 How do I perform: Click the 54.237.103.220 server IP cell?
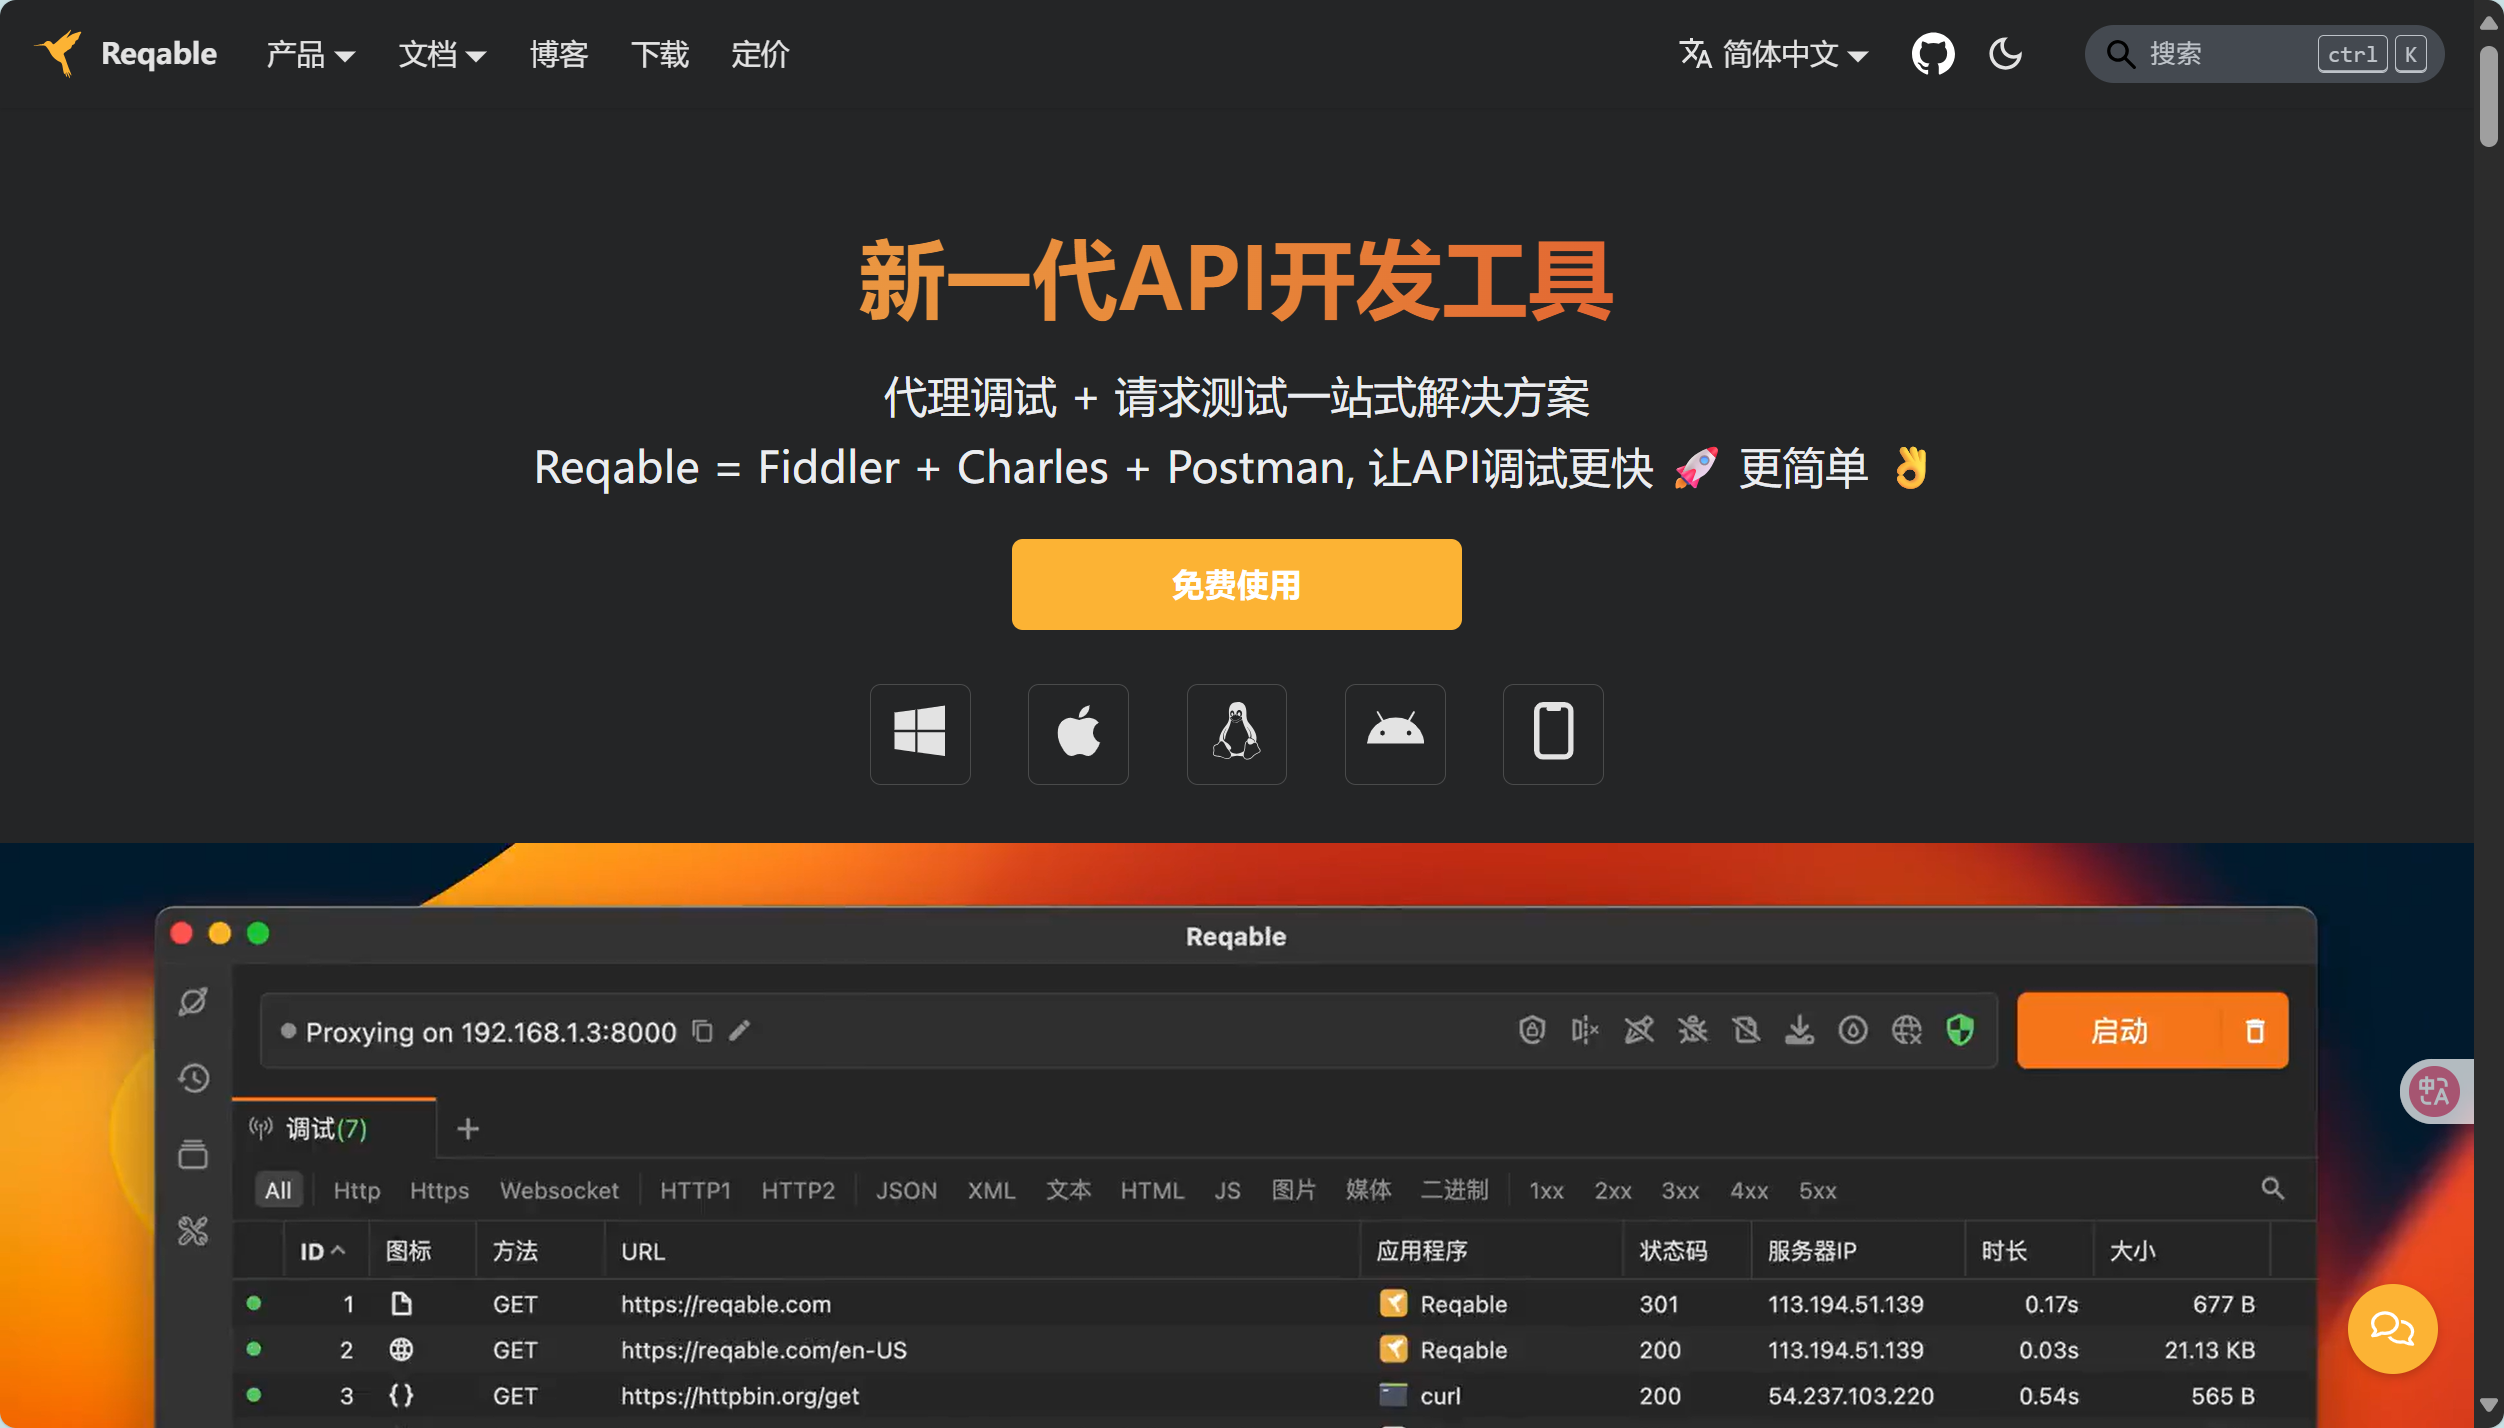pos(1850,1396)
